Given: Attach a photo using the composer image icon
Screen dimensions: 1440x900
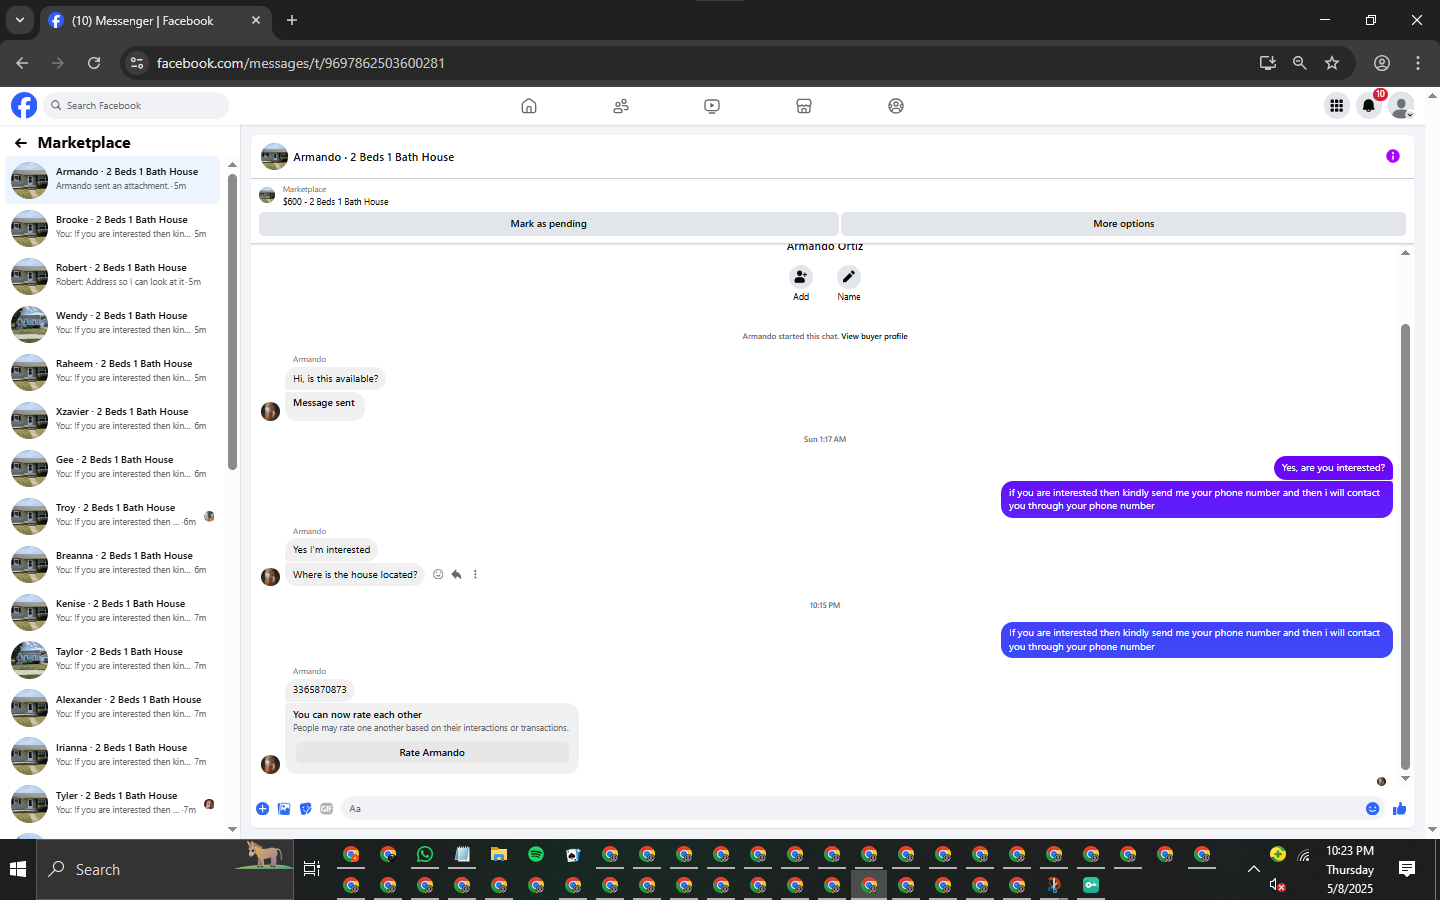Looking at the screenshot, I should coord(284,809).
